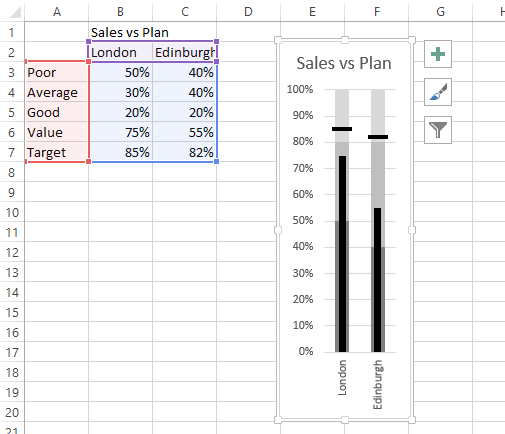Viewport: 505px width, 434px height.
Task: Click the select-all corner triangle
Action: [15, 12]
